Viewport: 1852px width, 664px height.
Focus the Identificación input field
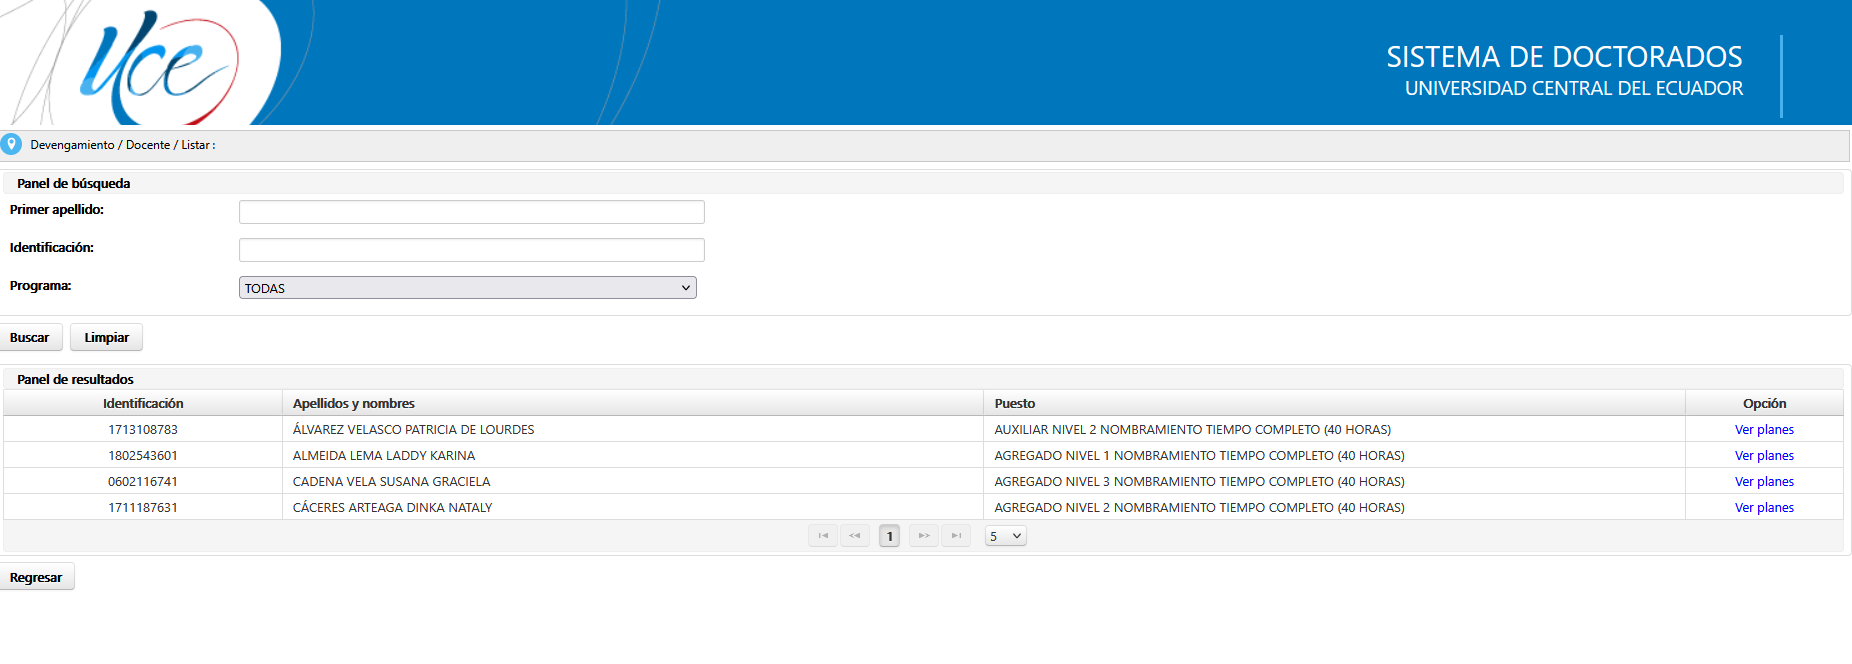click(x=472, y=250)
